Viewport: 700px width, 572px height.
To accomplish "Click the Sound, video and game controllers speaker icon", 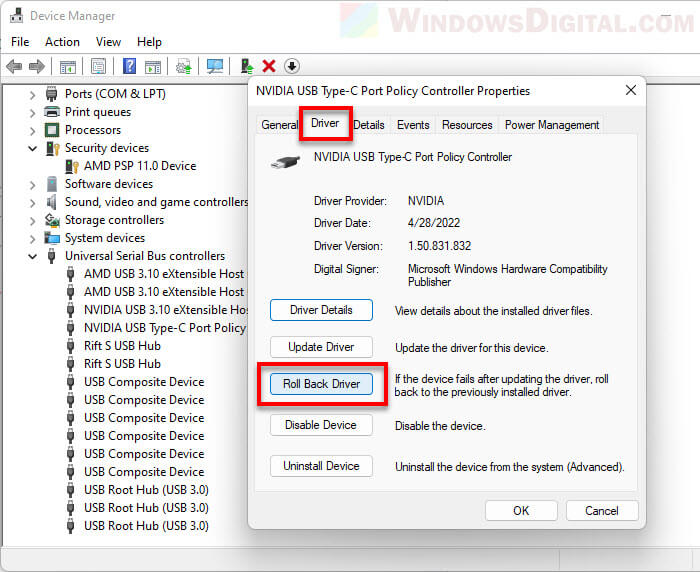I will [x=52, y=202].
